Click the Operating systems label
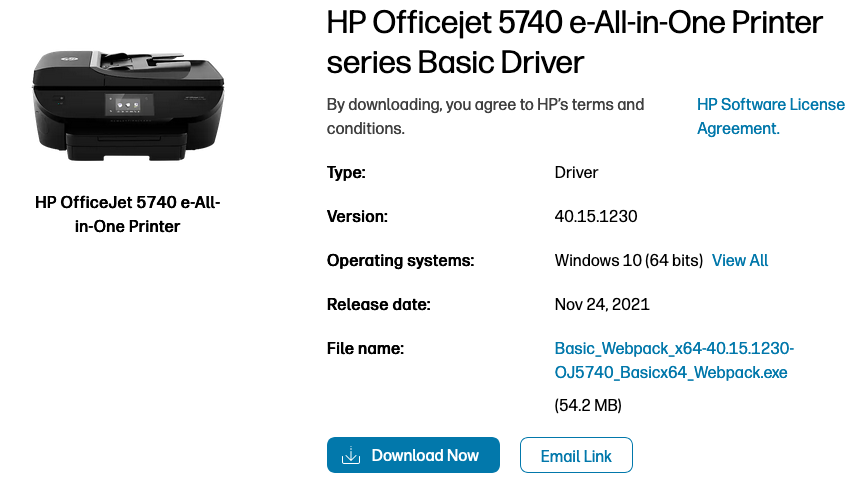The height and width of the screenshot is (482, 866). (x=400, y=260)
